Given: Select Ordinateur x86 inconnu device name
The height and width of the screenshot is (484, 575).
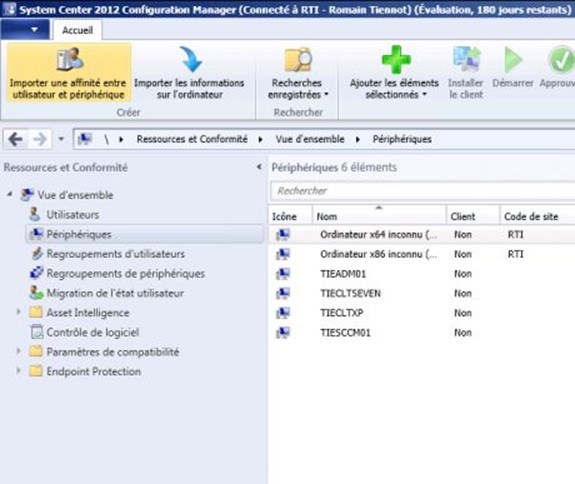Looking at the screenshot, I should (x=378, y=254).
